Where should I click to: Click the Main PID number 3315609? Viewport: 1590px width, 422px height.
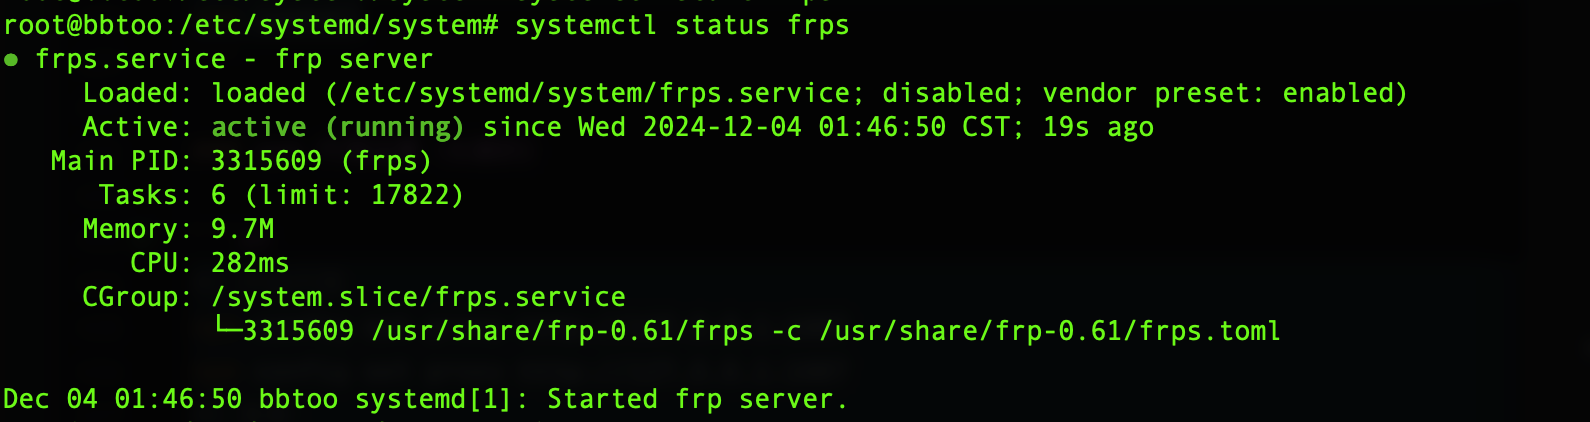coord(266,161)
